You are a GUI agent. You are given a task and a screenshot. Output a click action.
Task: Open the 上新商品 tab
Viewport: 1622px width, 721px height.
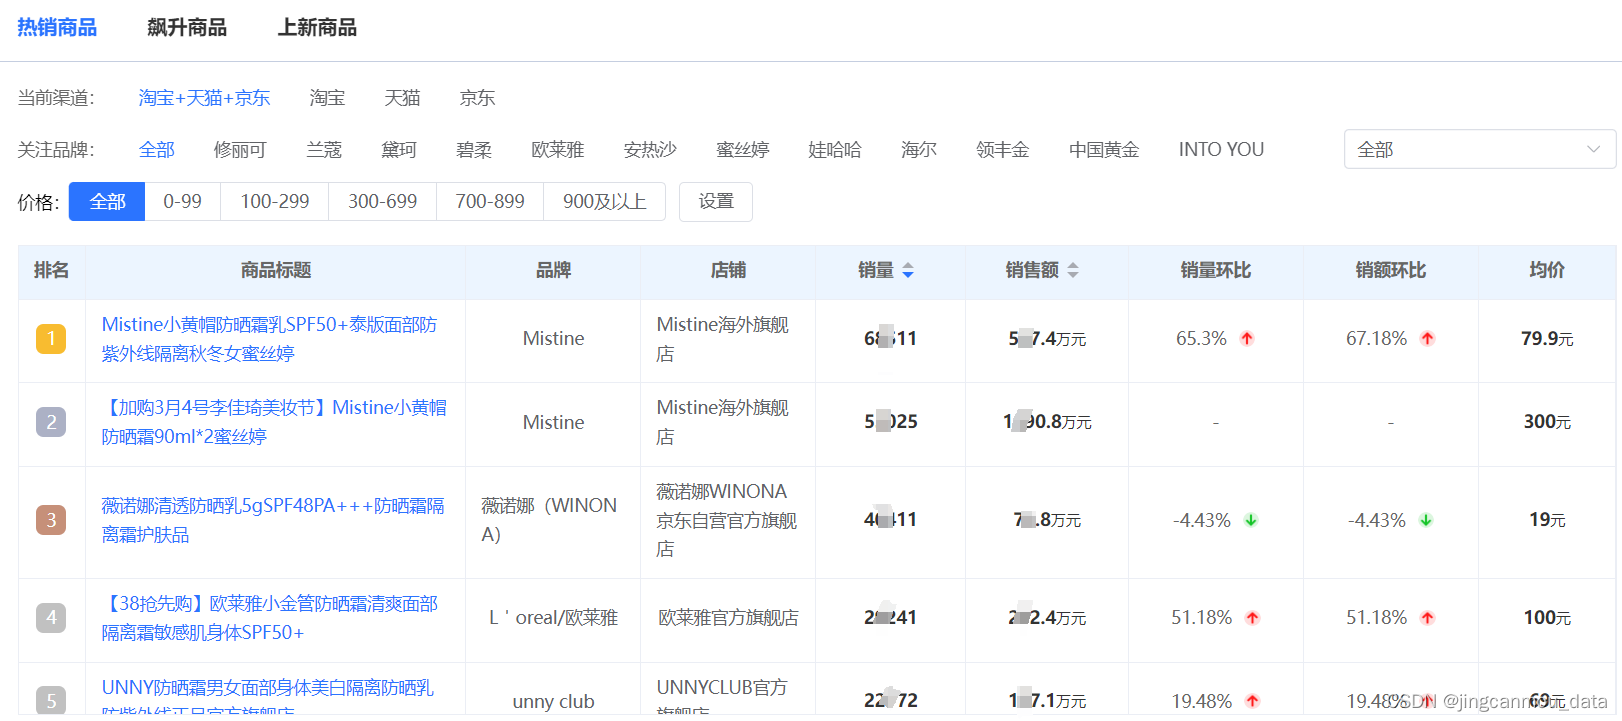pos(317,27)
